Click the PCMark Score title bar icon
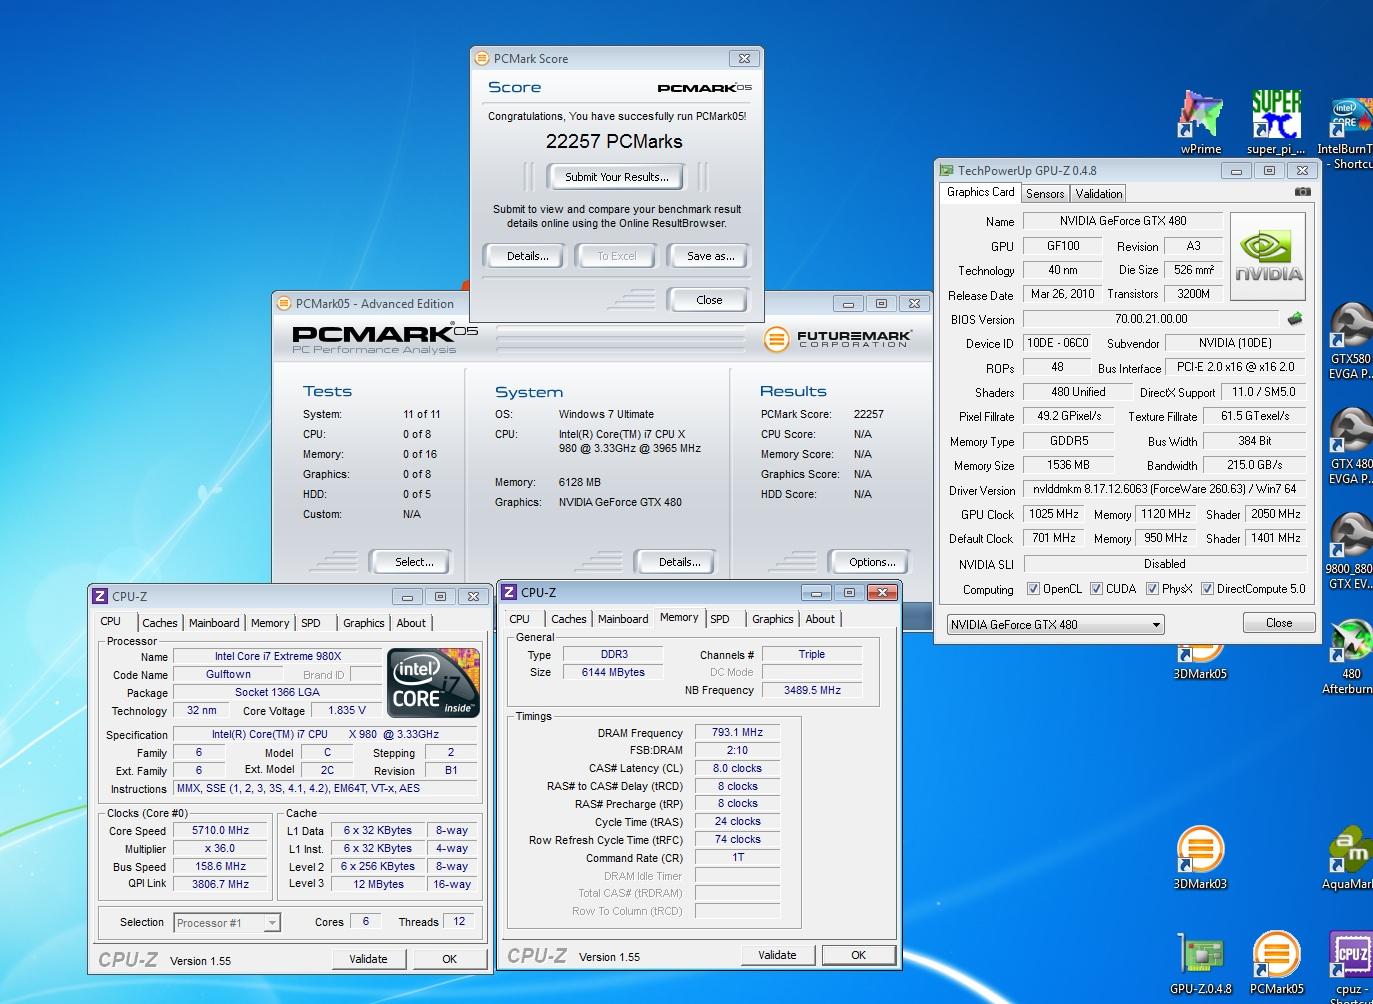Viewport: 1373px width, 1004px height. [482, 59]
